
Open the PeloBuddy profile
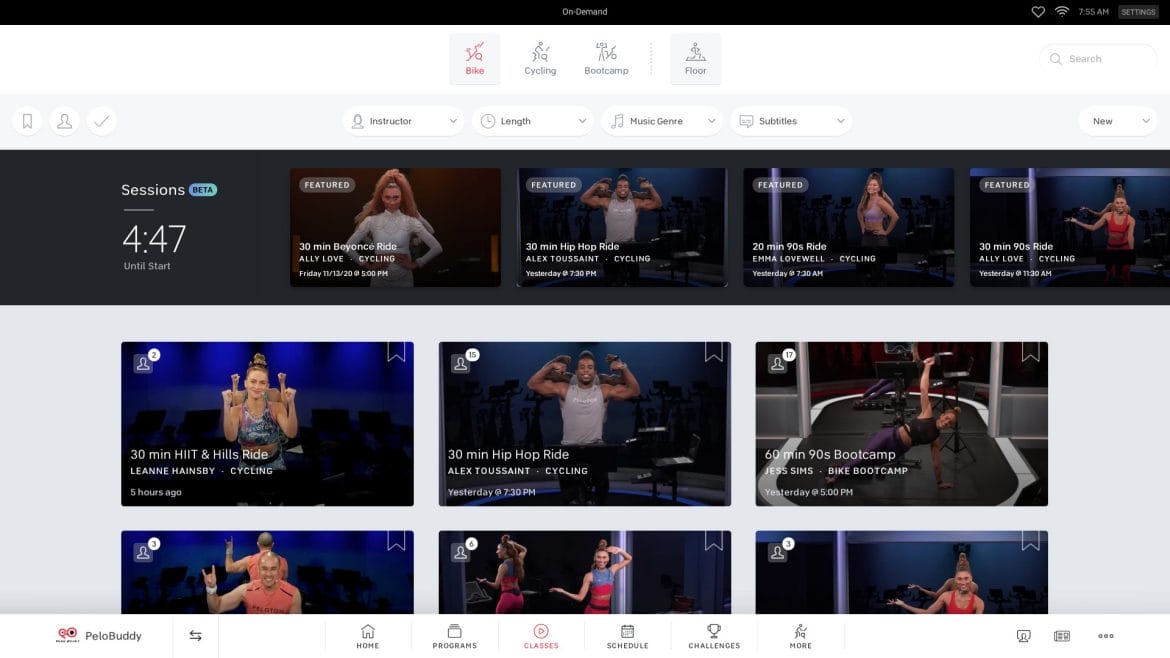click(x=98, y=636)
